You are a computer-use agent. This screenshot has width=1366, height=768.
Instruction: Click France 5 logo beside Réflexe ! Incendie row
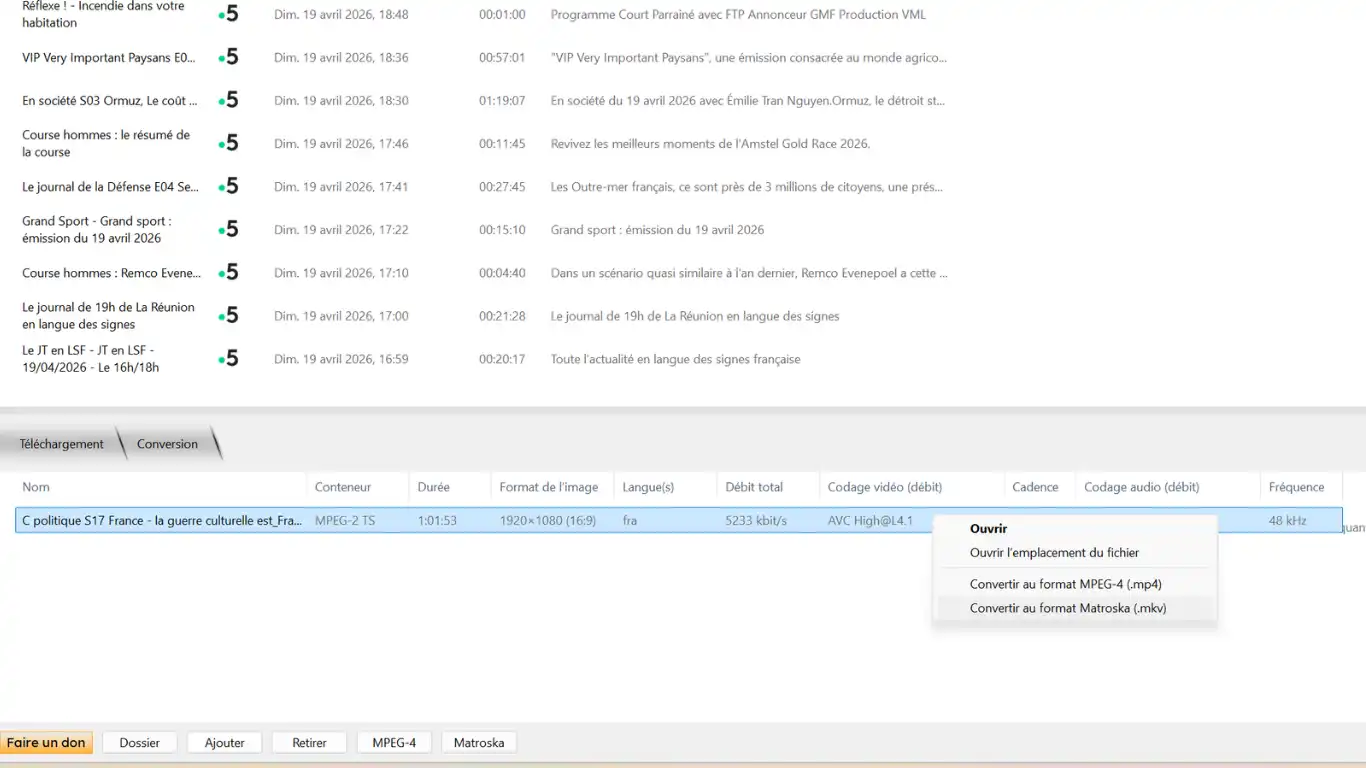(229, 15)
